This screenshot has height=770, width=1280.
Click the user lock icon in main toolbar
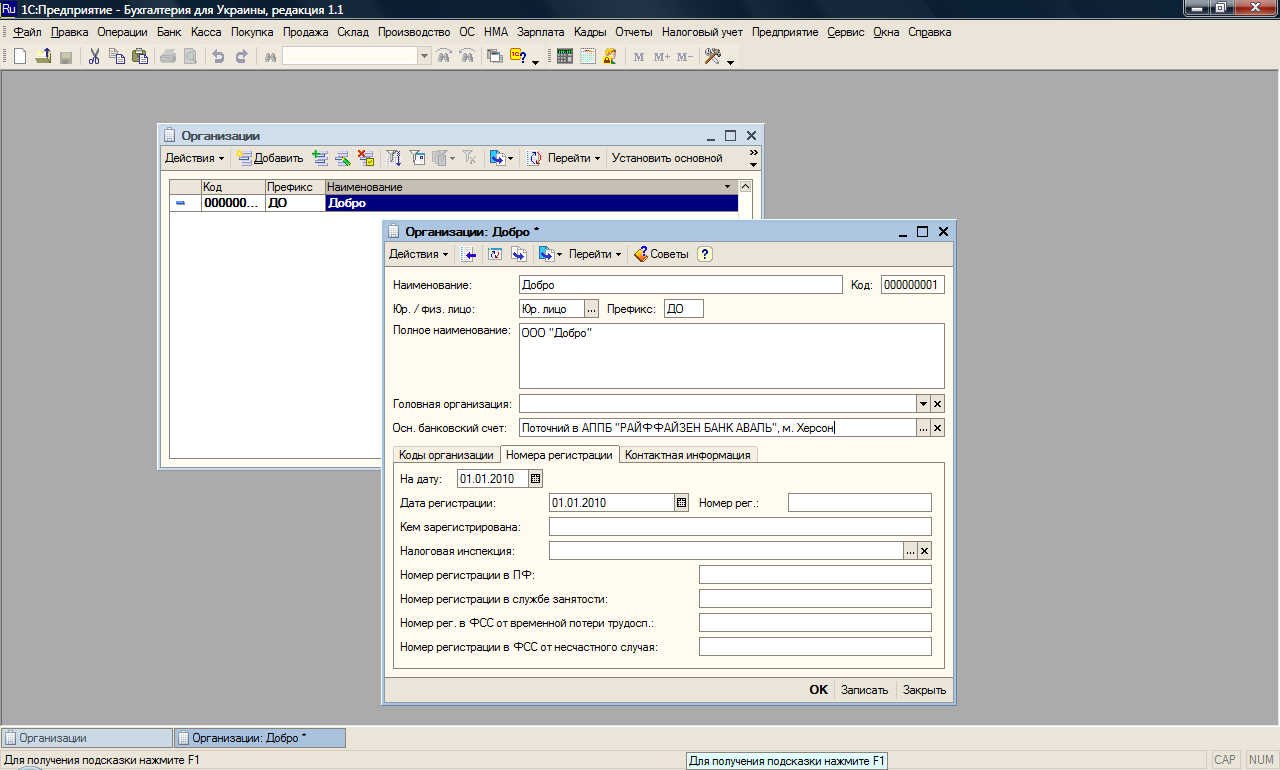point(610,57)
